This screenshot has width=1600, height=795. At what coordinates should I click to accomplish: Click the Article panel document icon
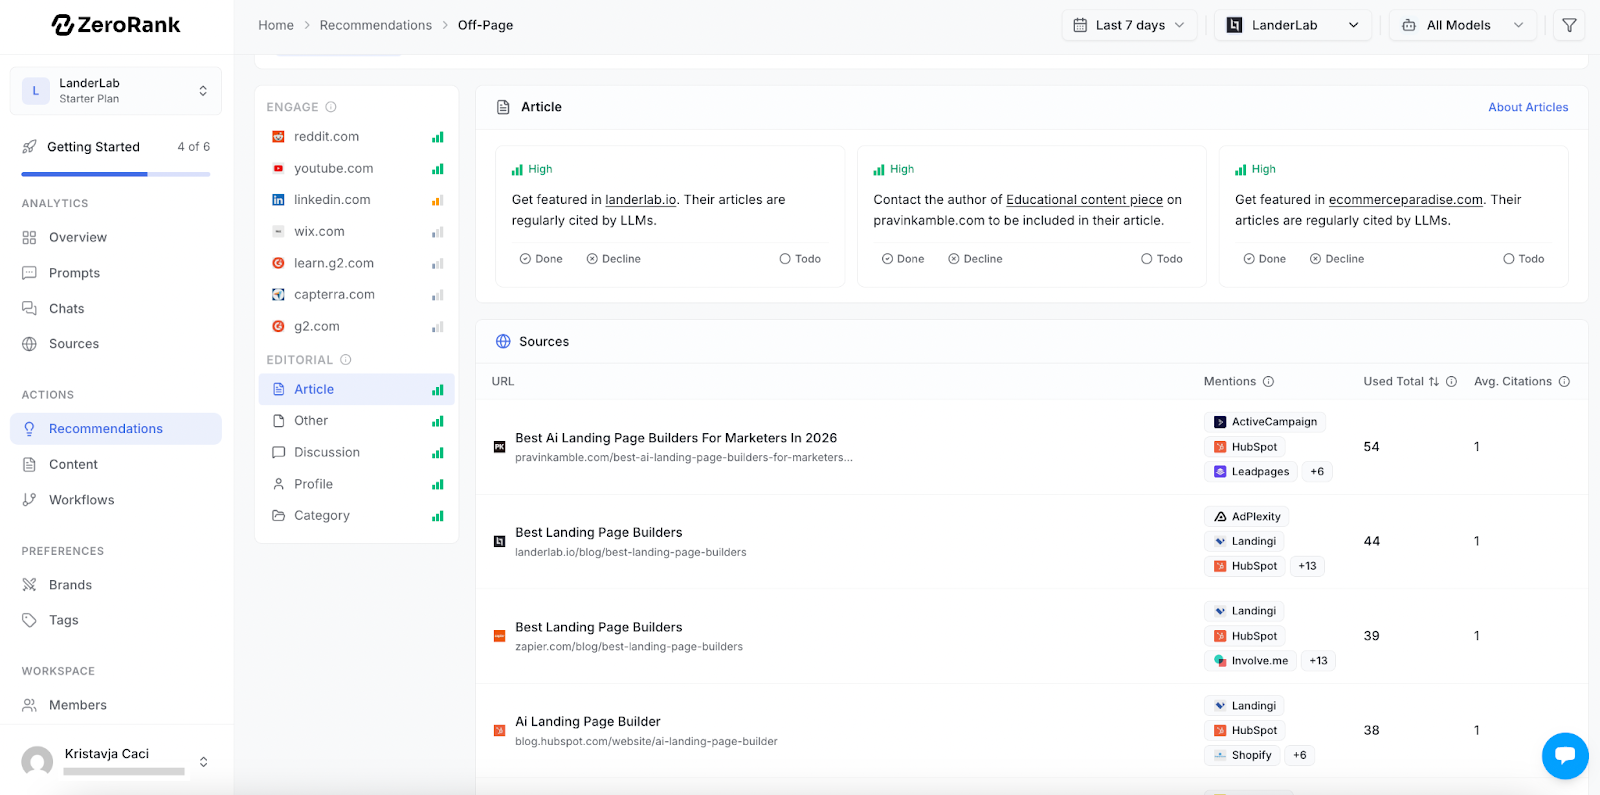click(x=504, y=107)
